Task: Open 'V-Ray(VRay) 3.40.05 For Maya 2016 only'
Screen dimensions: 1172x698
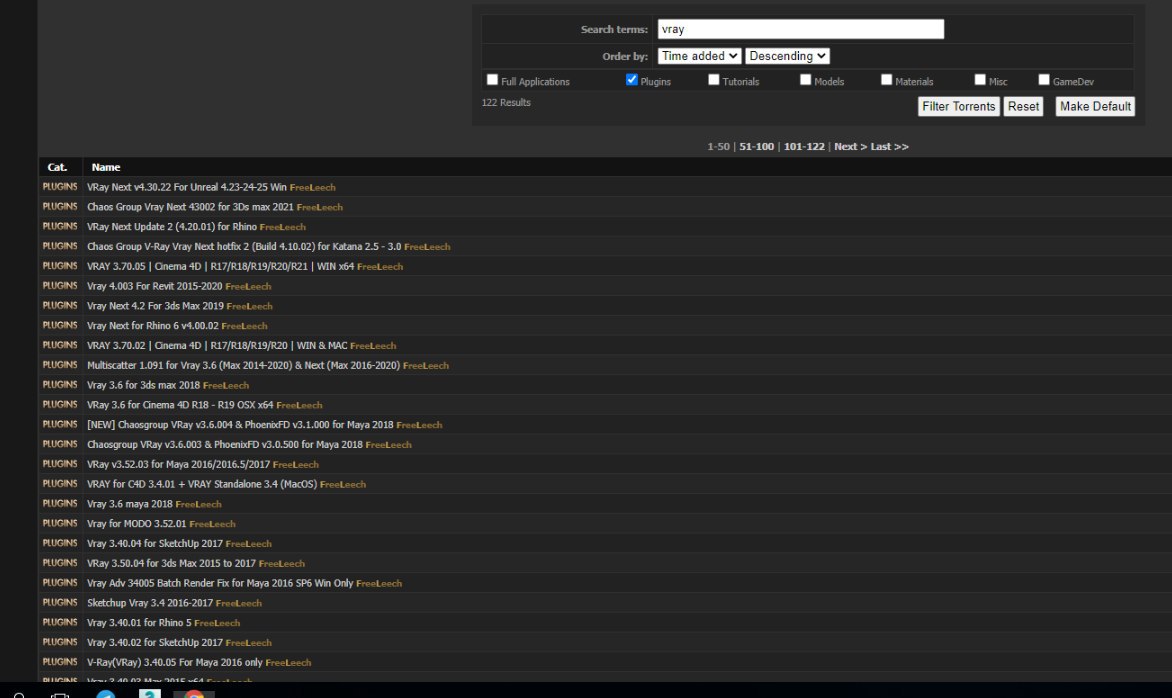Action: pyautogui.click(x=175, y=662)
